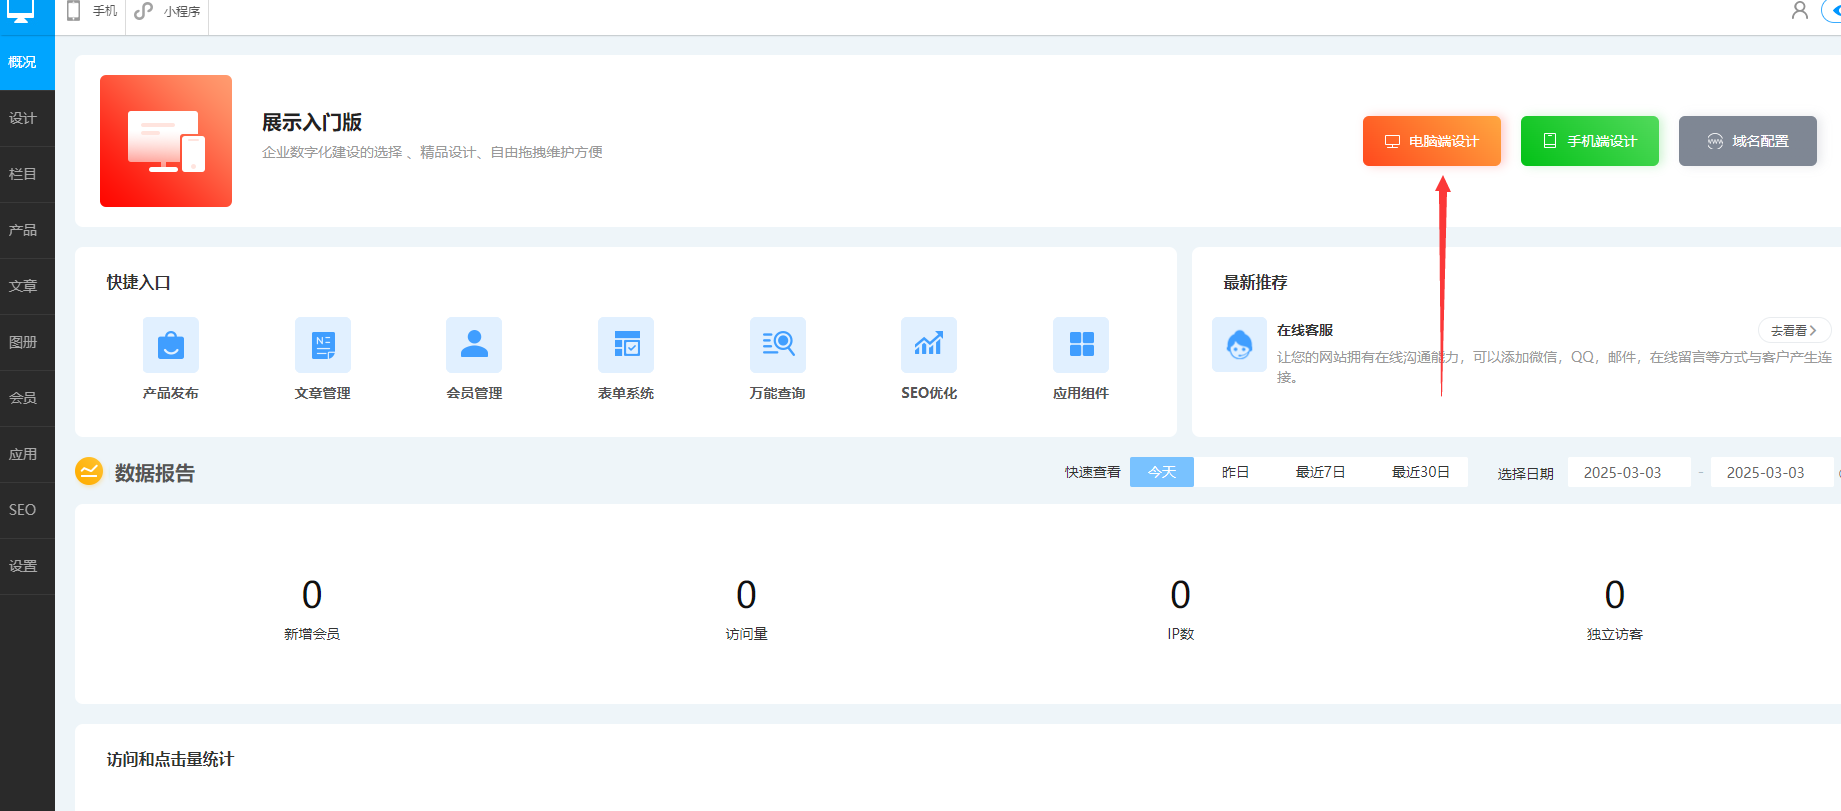Click the 手机端设计 button
1841x811 pixels.
point(1589,141)
